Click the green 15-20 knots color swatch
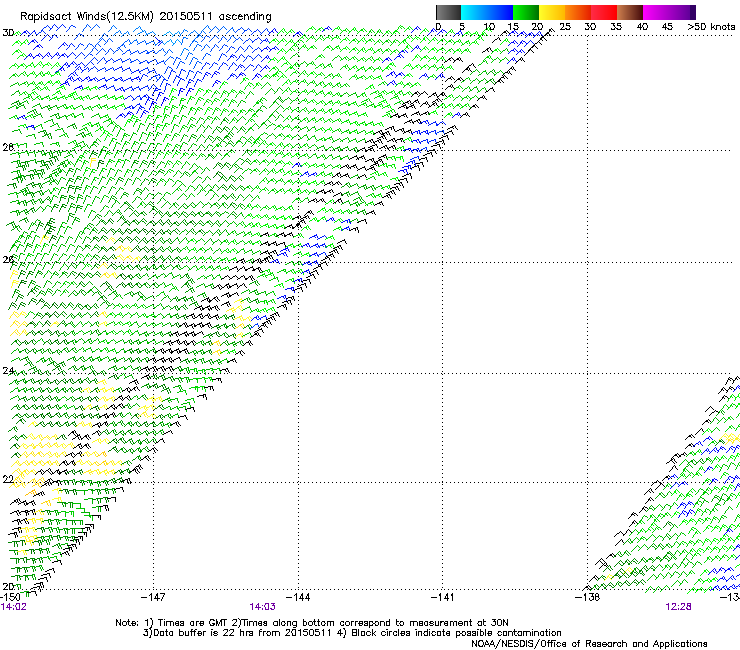This screenshot has width=740, height=650. point(526,12)
